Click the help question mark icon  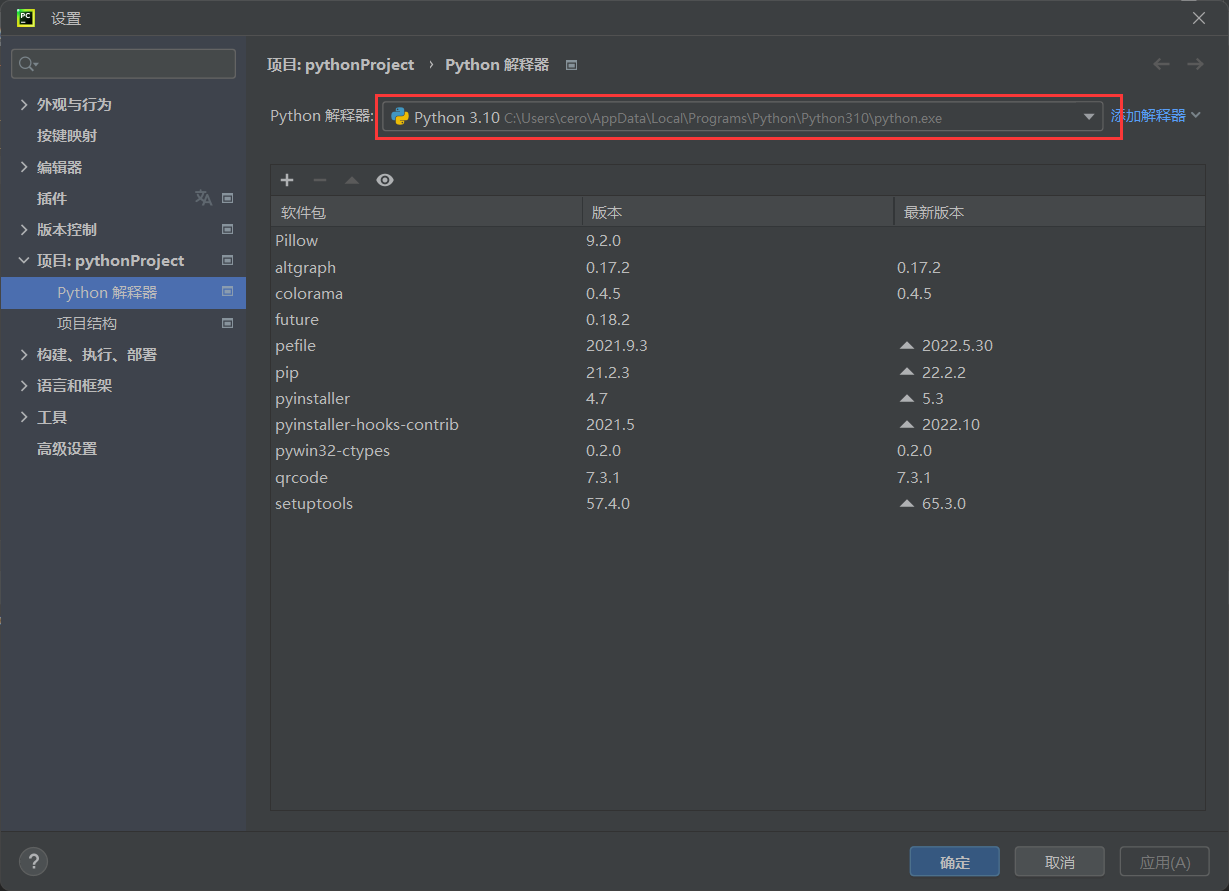click(33, 861)
